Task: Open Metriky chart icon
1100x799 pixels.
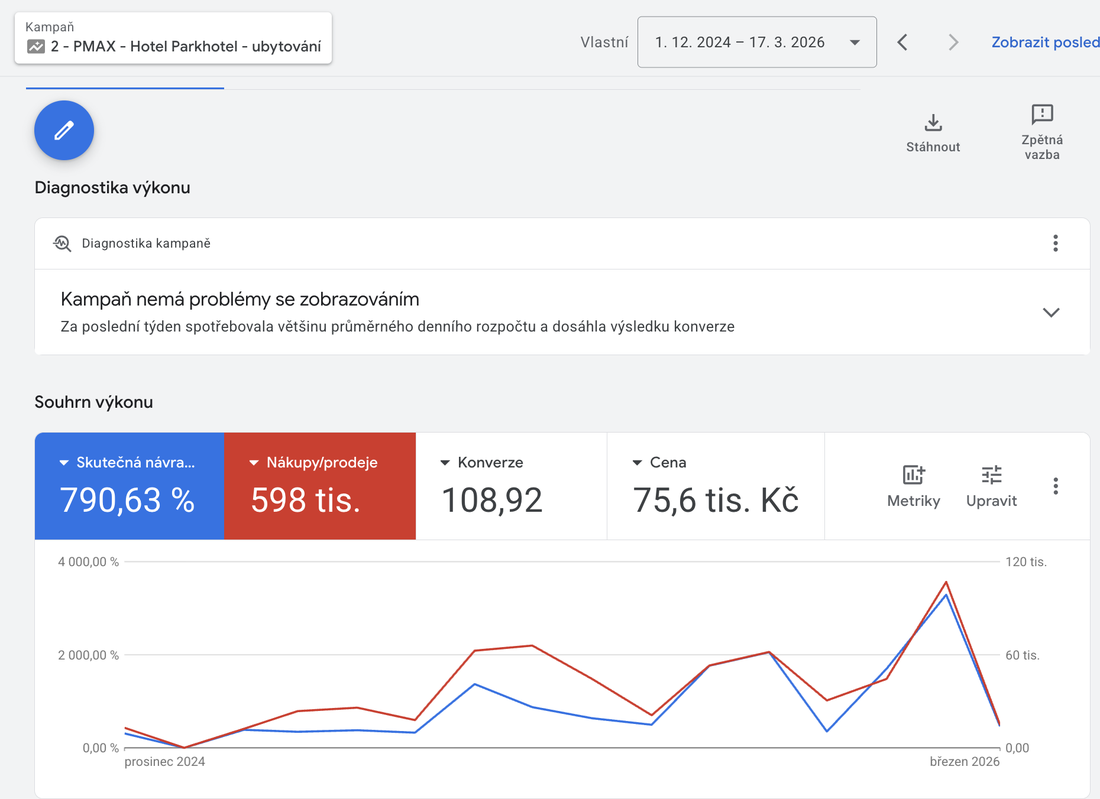Action: tap(913, 475)
